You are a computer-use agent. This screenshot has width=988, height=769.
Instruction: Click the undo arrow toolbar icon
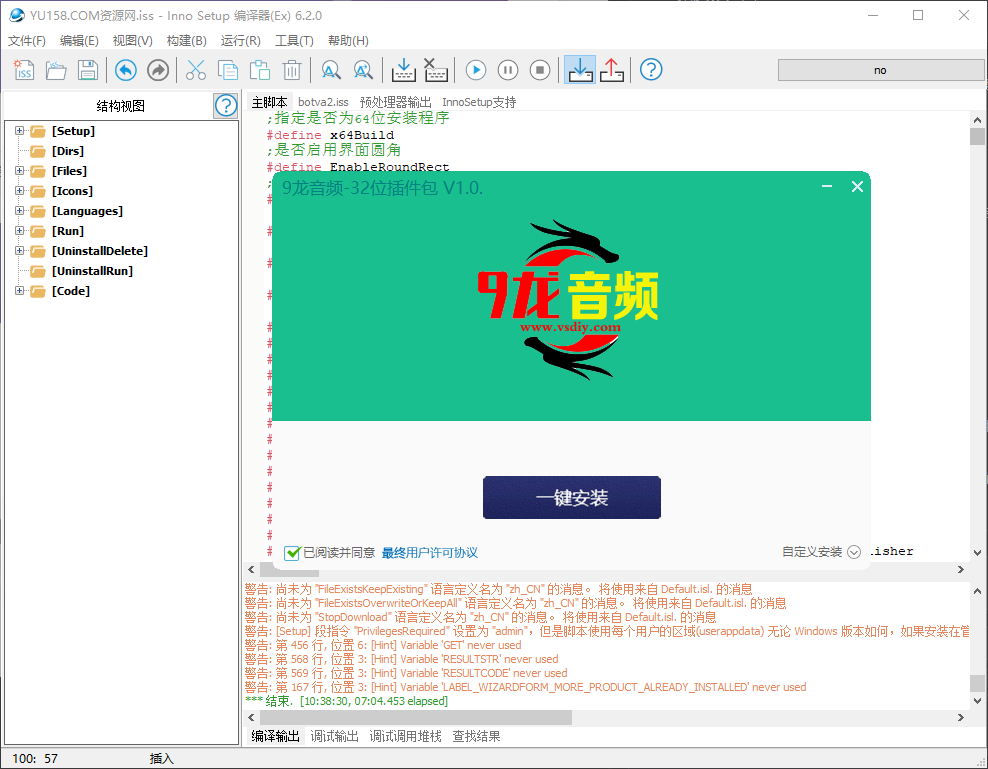point(125,70)
